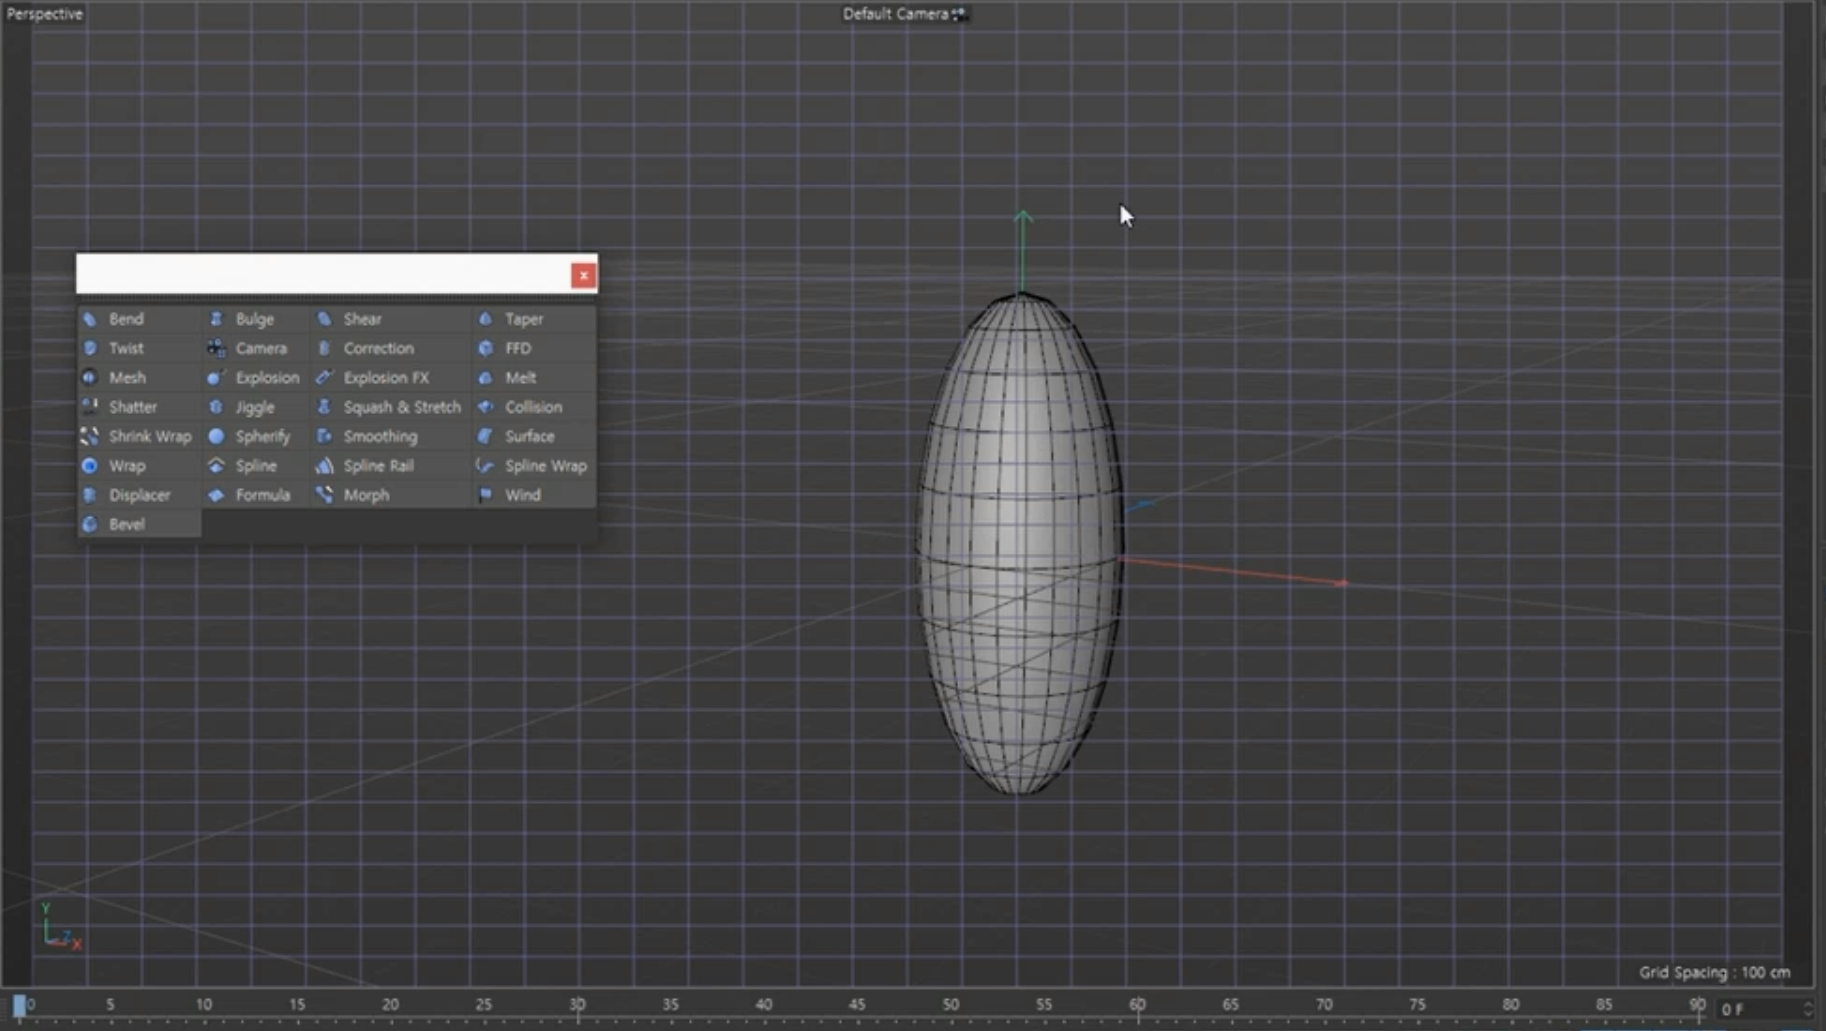
Task: Click the popup search input field
Action: click(x=323, y=274)
